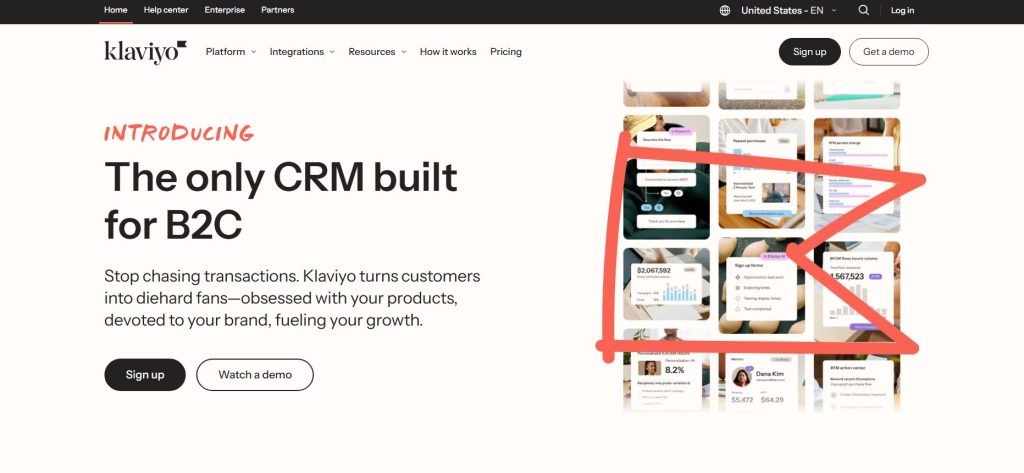Open the Home tab
The image size is (1024, 473).
coord(116,10)
